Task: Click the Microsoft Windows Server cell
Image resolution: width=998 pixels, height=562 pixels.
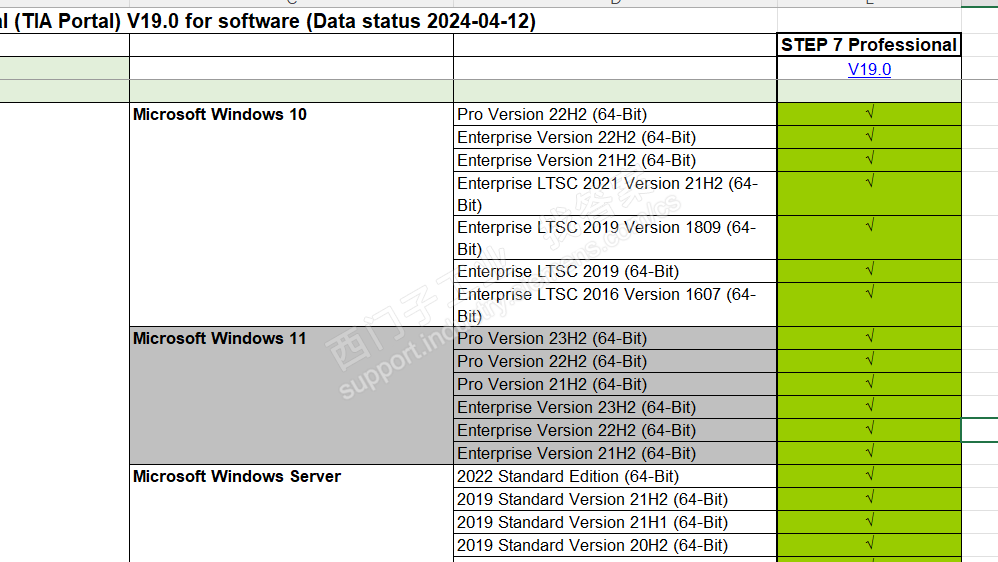Action: click(x=237, y=476)
